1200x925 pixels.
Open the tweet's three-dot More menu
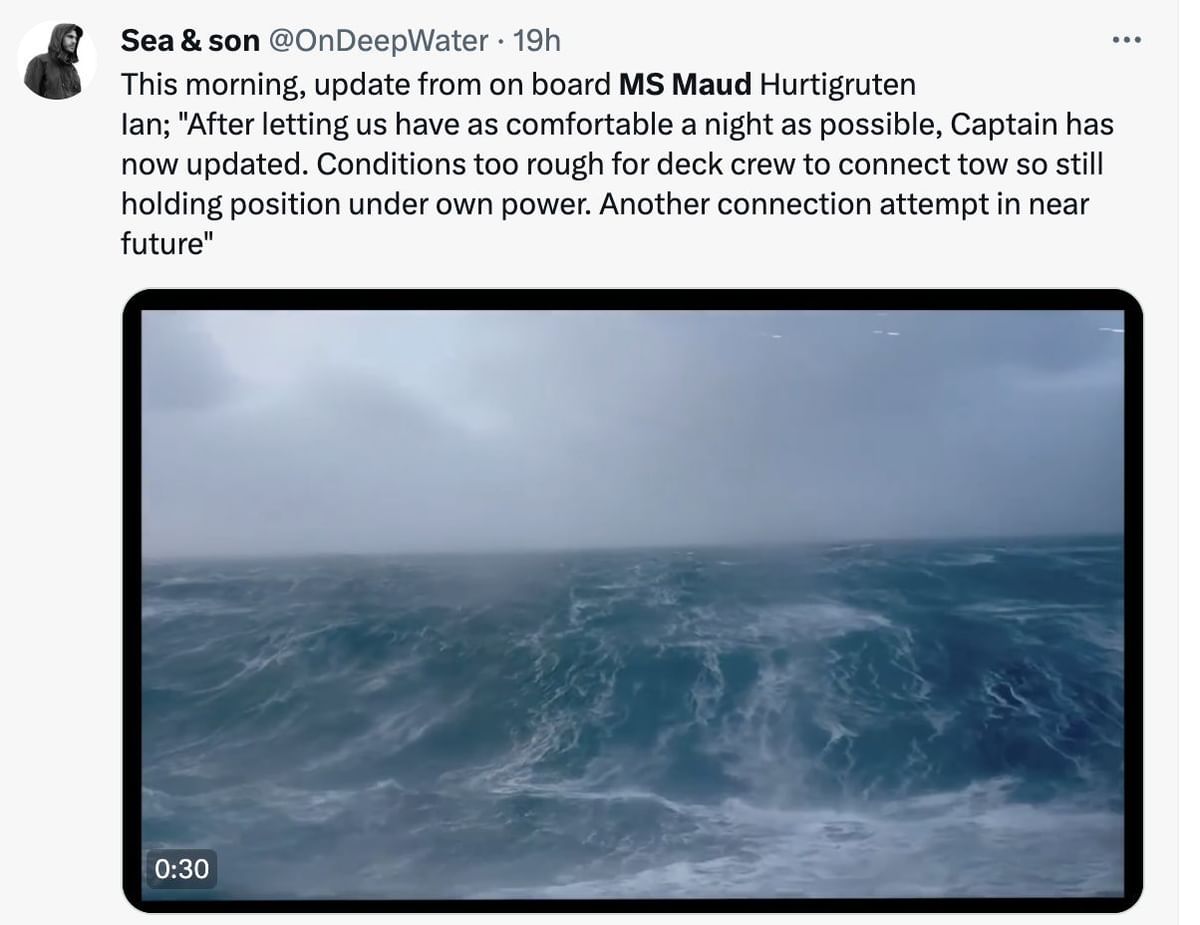[1126, 41]
